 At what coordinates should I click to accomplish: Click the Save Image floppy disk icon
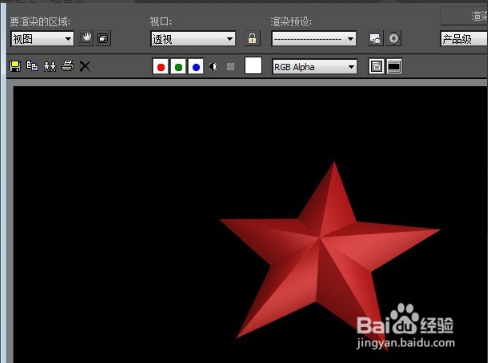pyautogui.click(x=15, y=66)
